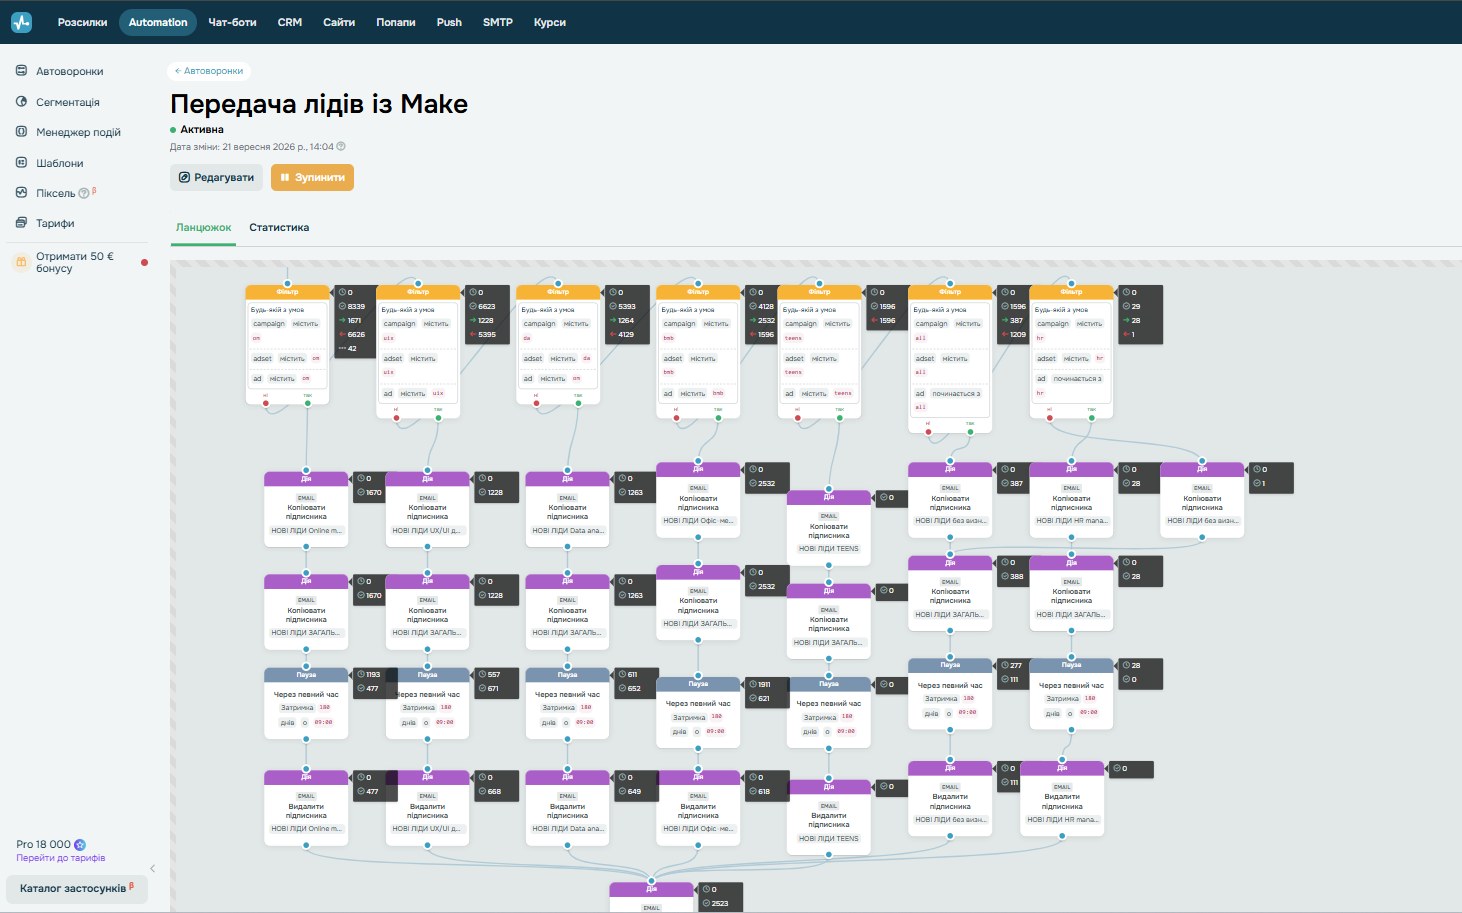
Task: Click the orange Зупинити button
Action: click(x=312, y=177)
